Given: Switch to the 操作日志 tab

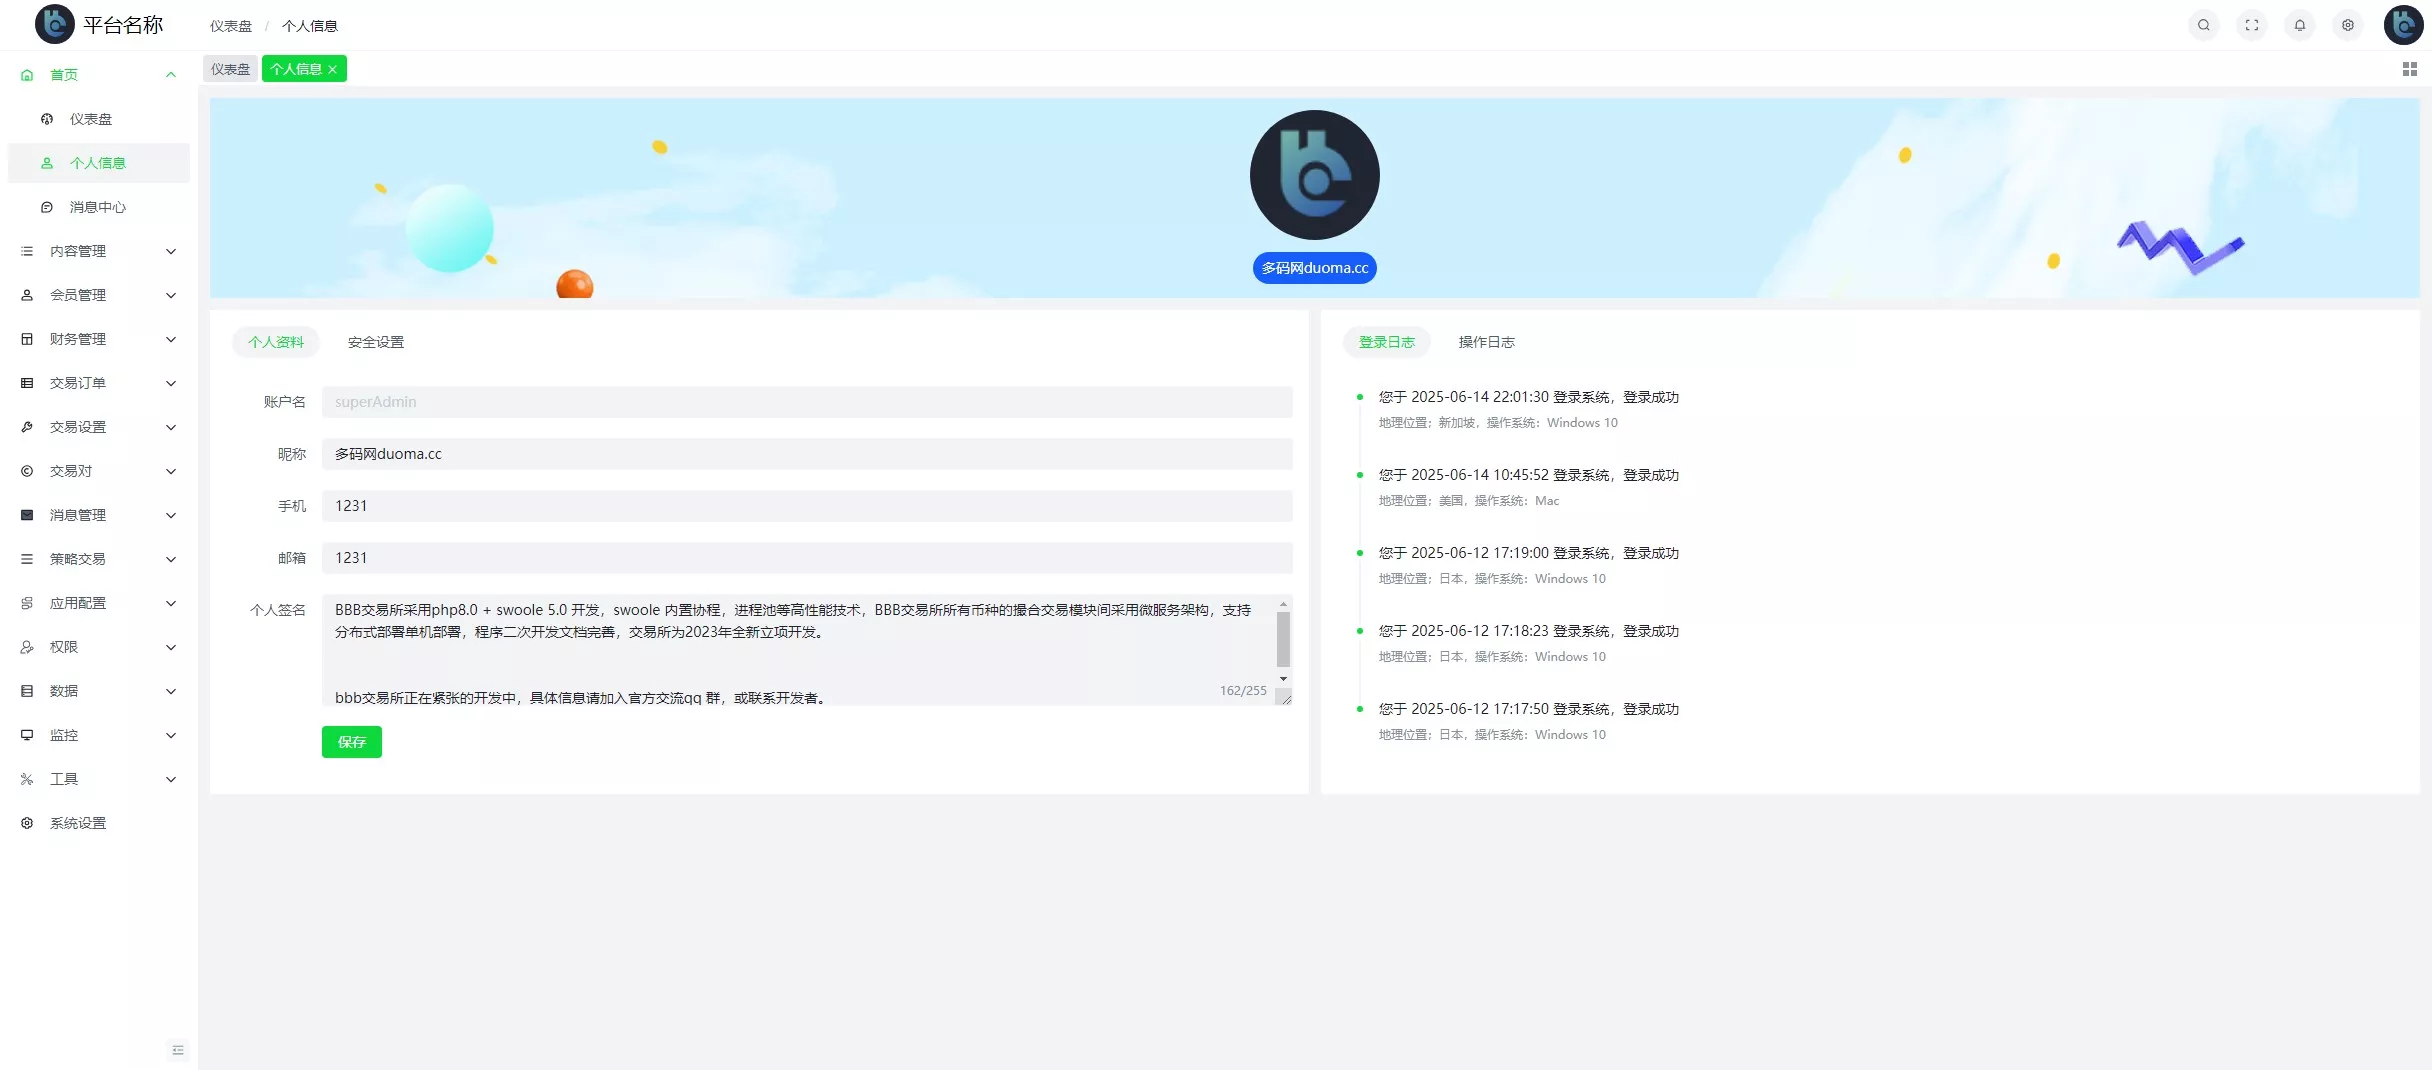Looking at the screenshot, I should [1485, 342].
